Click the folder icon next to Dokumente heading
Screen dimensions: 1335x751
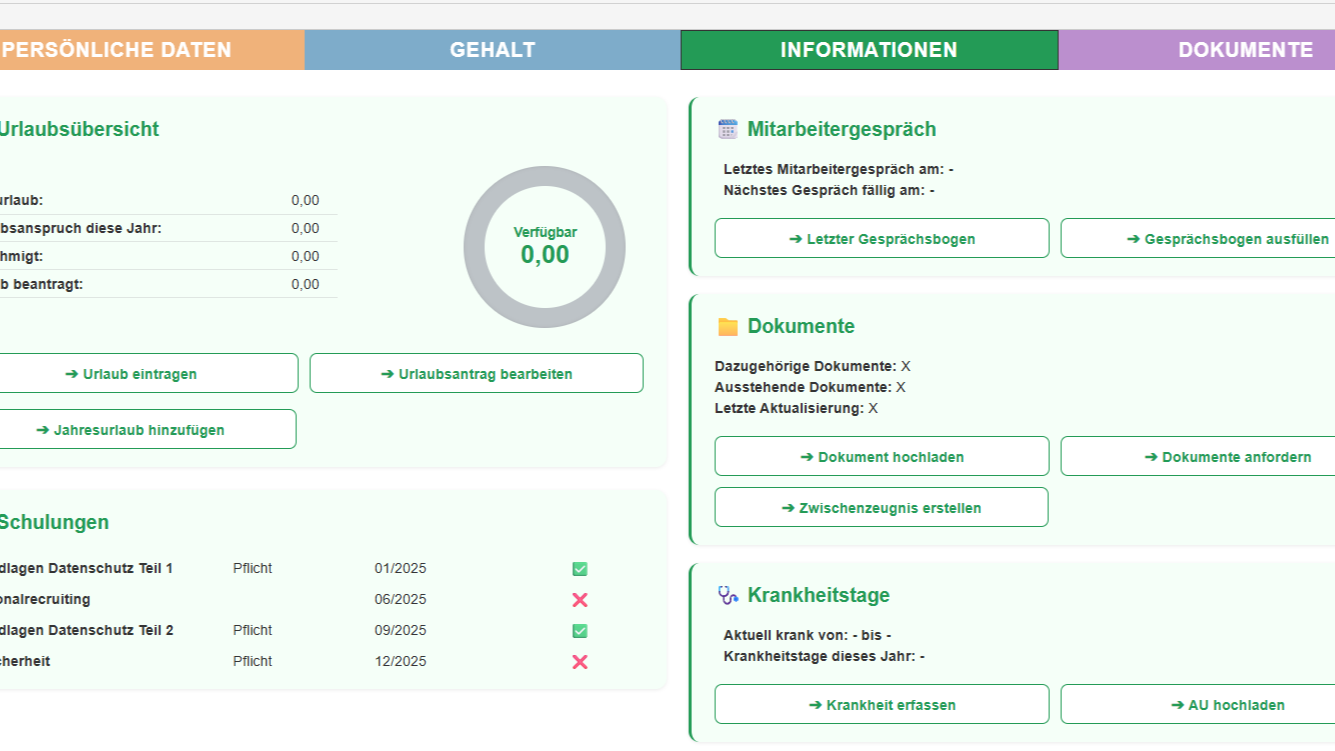(x=728, y=327)
